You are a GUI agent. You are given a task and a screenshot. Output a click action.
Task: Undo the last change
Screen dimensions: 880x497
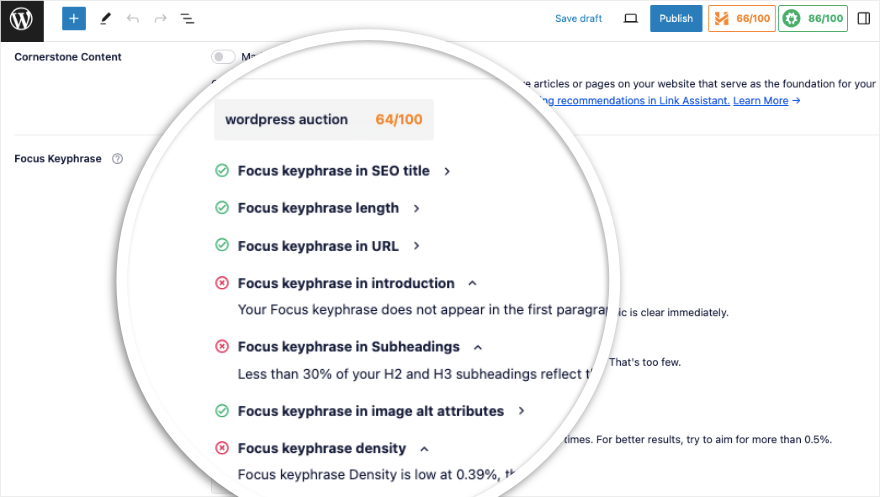pyautogui.click(x=132, y=19)
